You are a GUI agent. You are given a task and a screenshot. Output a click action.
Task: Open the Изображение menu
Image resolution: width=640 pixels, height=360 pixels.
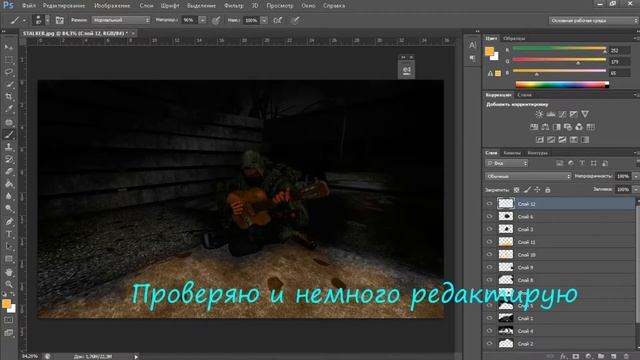(x=112, y=6)
